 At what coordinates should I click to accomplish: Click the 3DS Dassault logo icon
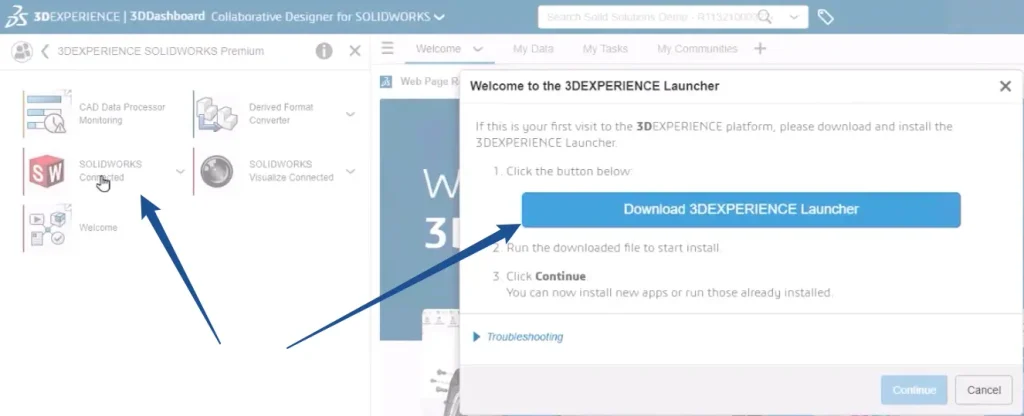(16, 17)
